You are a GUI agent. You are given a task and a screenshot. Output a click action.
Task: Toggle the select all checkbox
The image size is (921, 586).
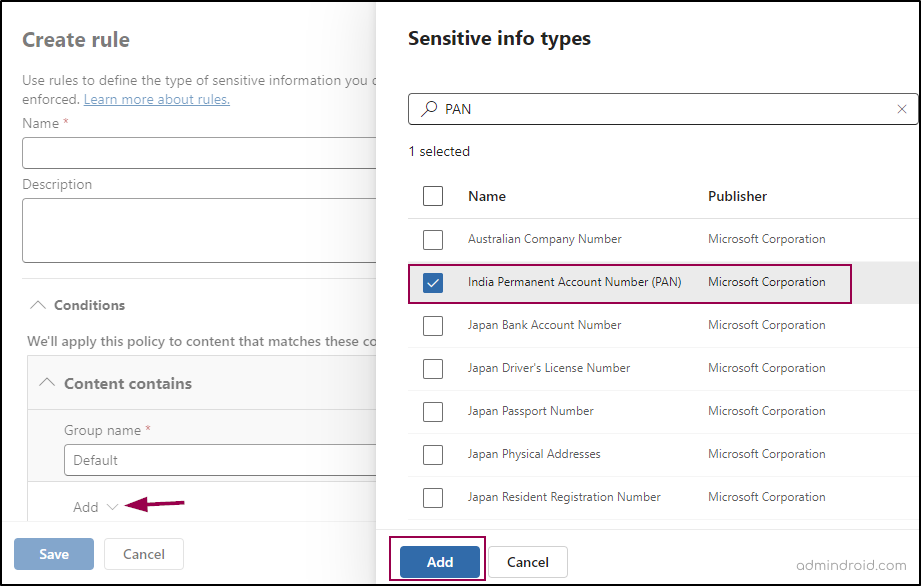pos(433,196)
